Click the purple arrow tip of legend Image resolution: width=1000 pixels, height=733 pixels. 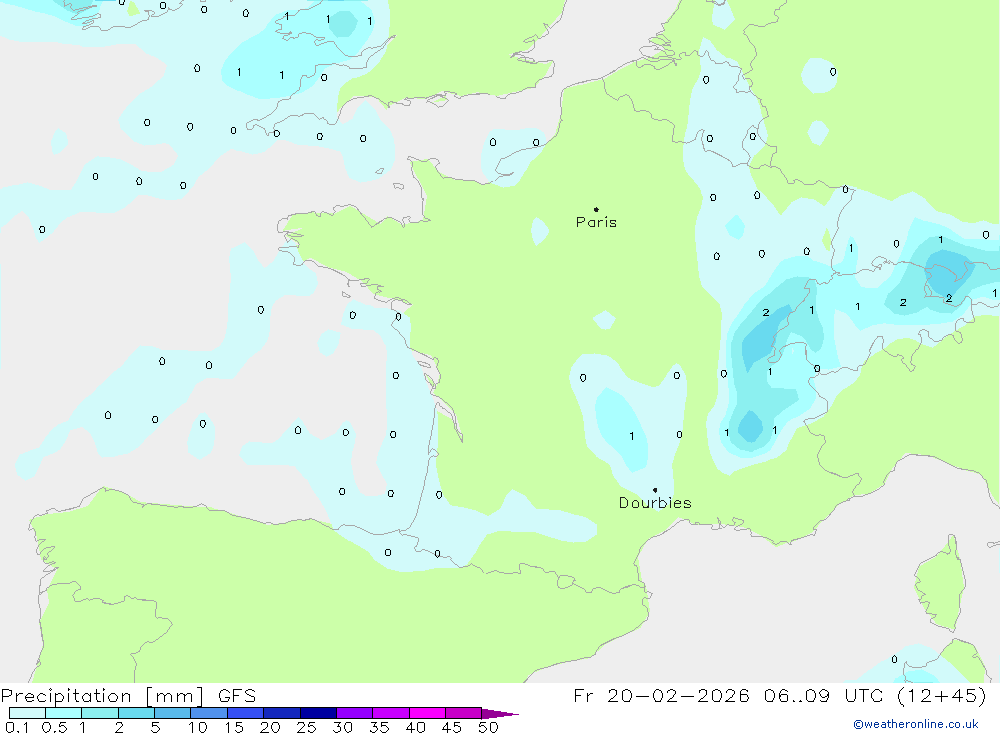(501, 714)
